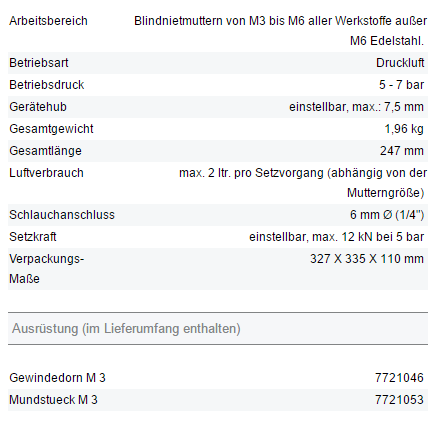Click the Verpackungs-Maße label
This screenshot has width=436, height=421.
[47, 269]
